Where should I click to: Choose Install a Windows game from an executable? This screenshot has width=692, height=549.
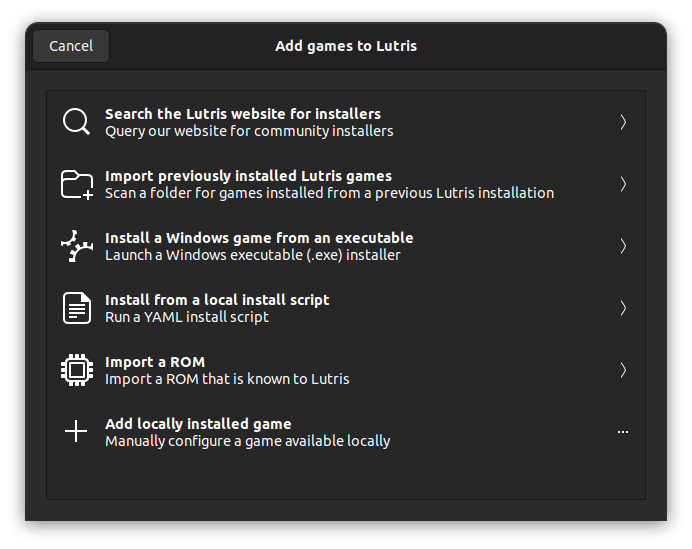[x=259, y=238]
